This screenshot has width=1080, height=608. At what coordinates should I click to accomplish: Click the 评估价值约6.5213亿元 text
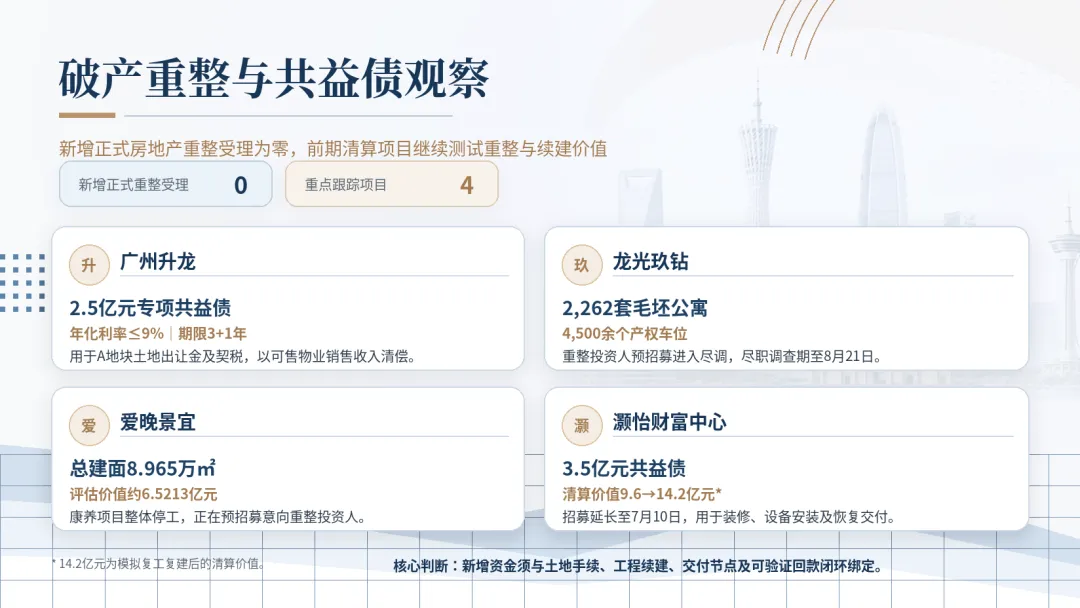click(143, 494)
